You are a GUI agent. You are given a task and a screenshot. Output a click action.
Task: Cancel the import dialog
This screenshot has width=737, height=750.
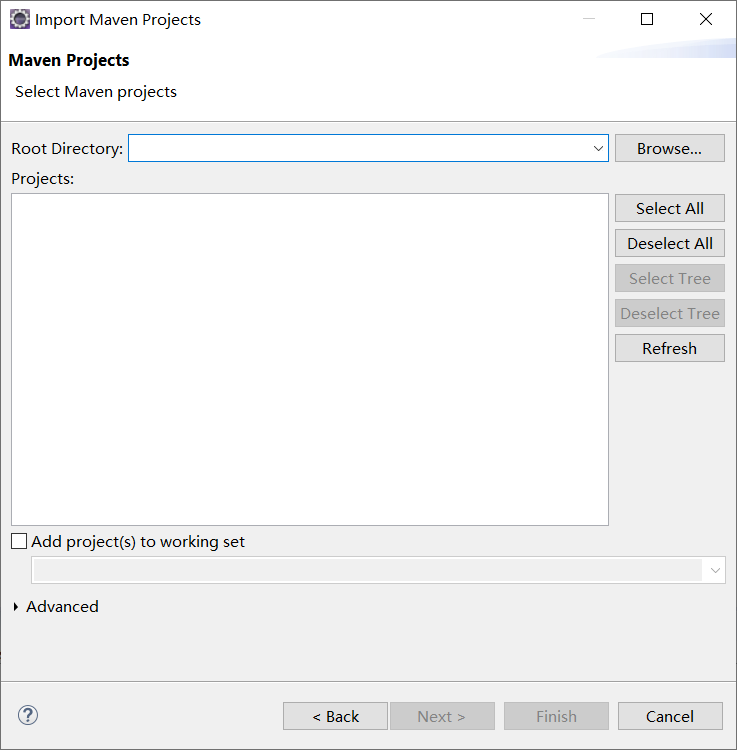point(670,716)
